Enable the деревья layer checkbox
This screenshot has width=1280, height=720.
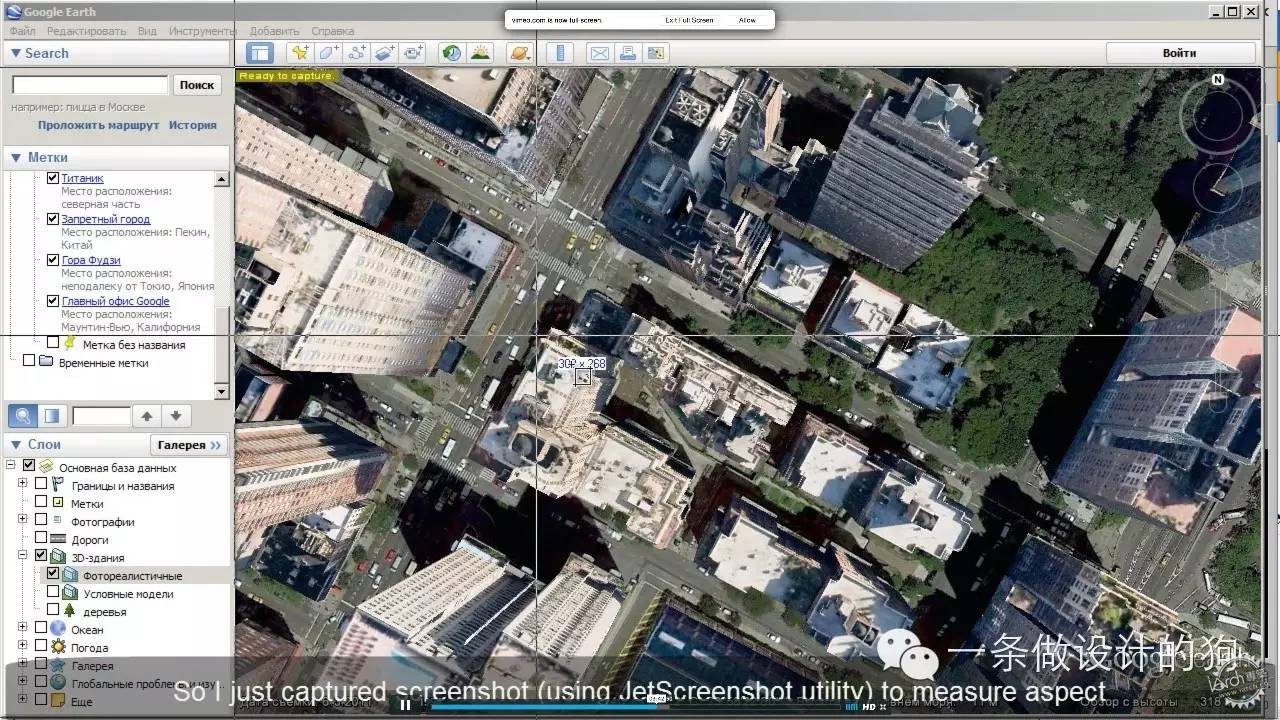point(53,611)
